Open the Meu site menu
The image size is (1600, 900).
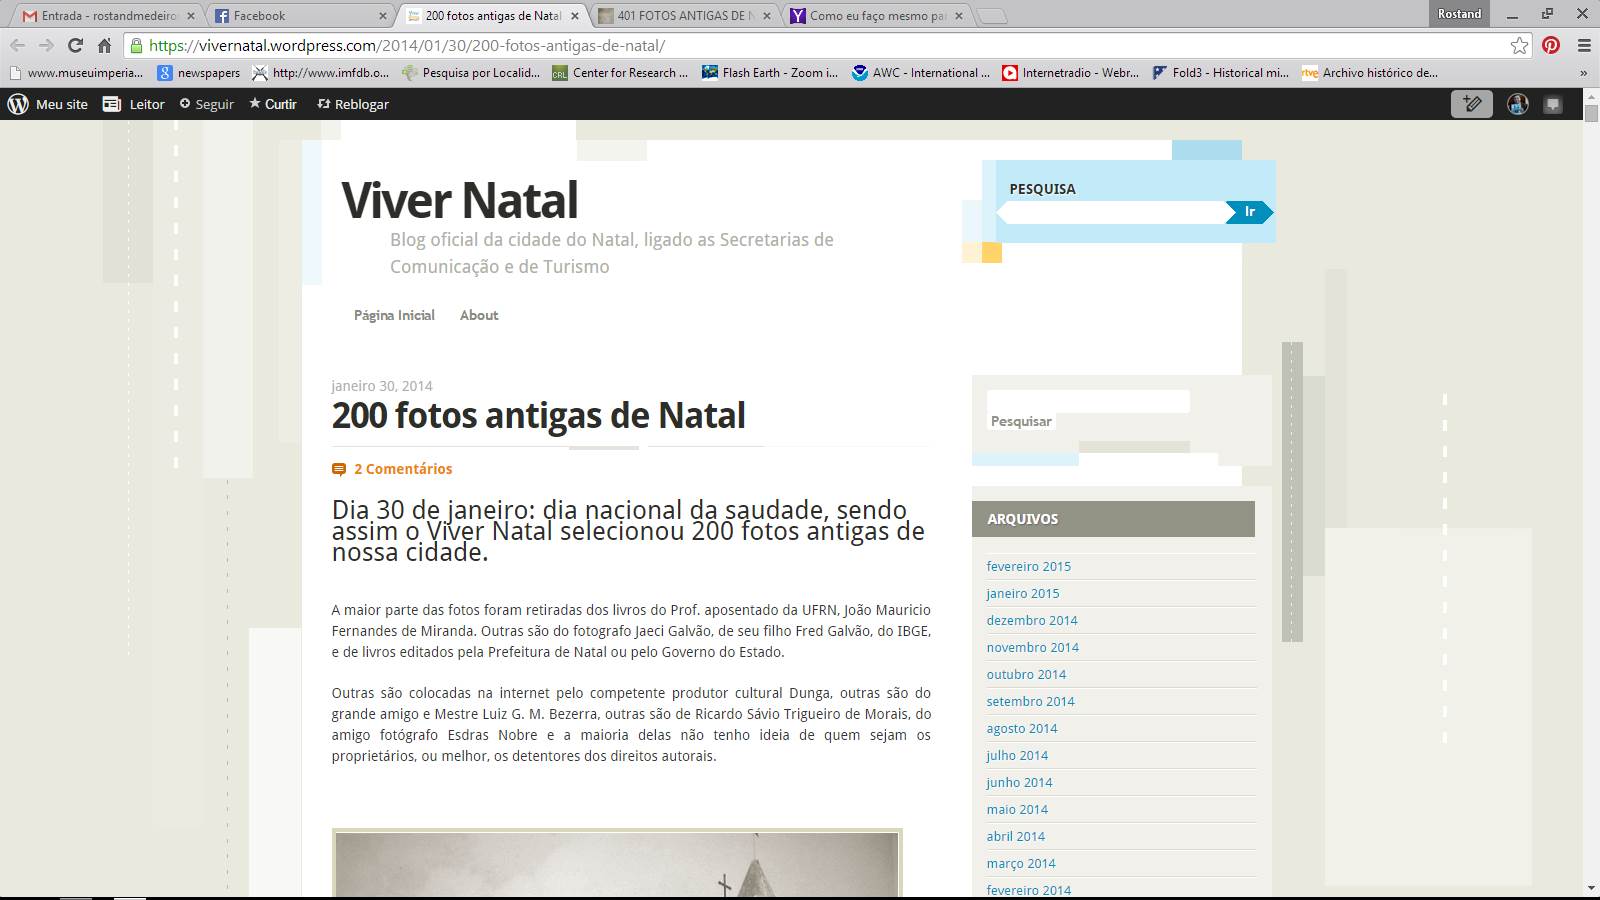tap(48, 104)
